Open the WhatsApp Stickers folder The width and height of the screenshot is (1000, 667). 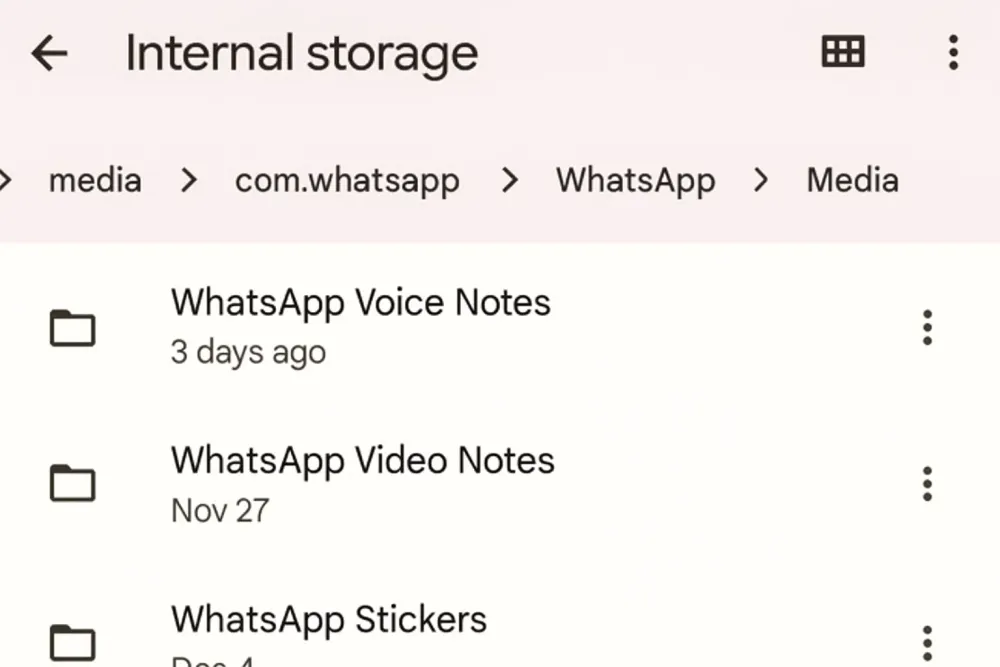tap(328, 619)
